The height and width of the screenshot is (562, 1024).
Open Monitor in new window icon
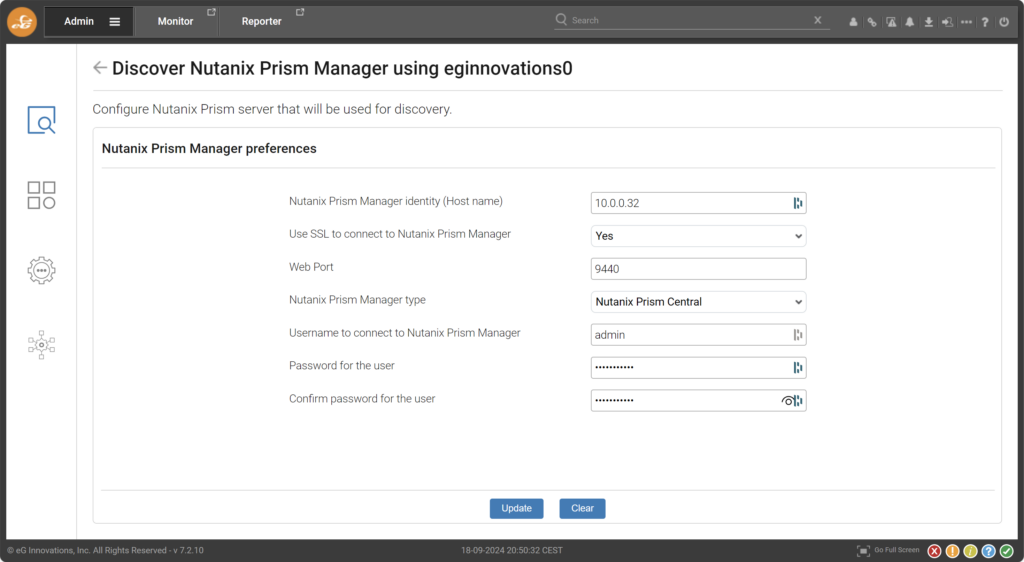click(x=211, y=12)
